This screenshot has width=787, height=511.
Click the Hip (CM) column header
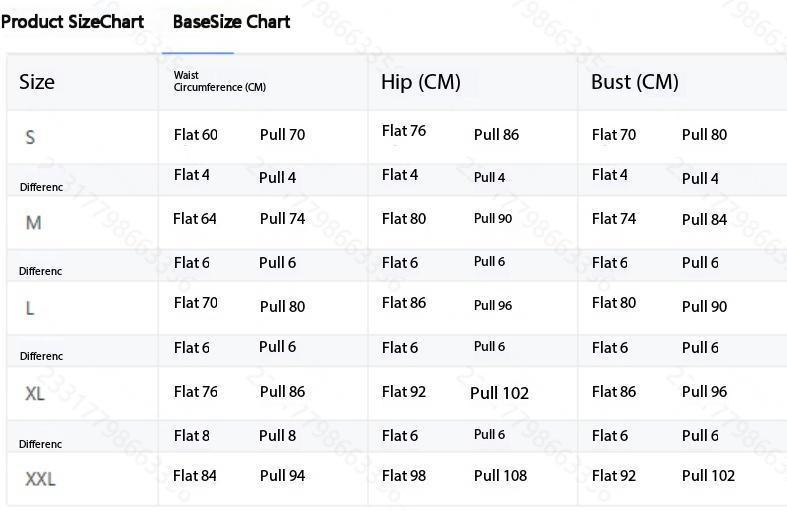pos(420,82)
